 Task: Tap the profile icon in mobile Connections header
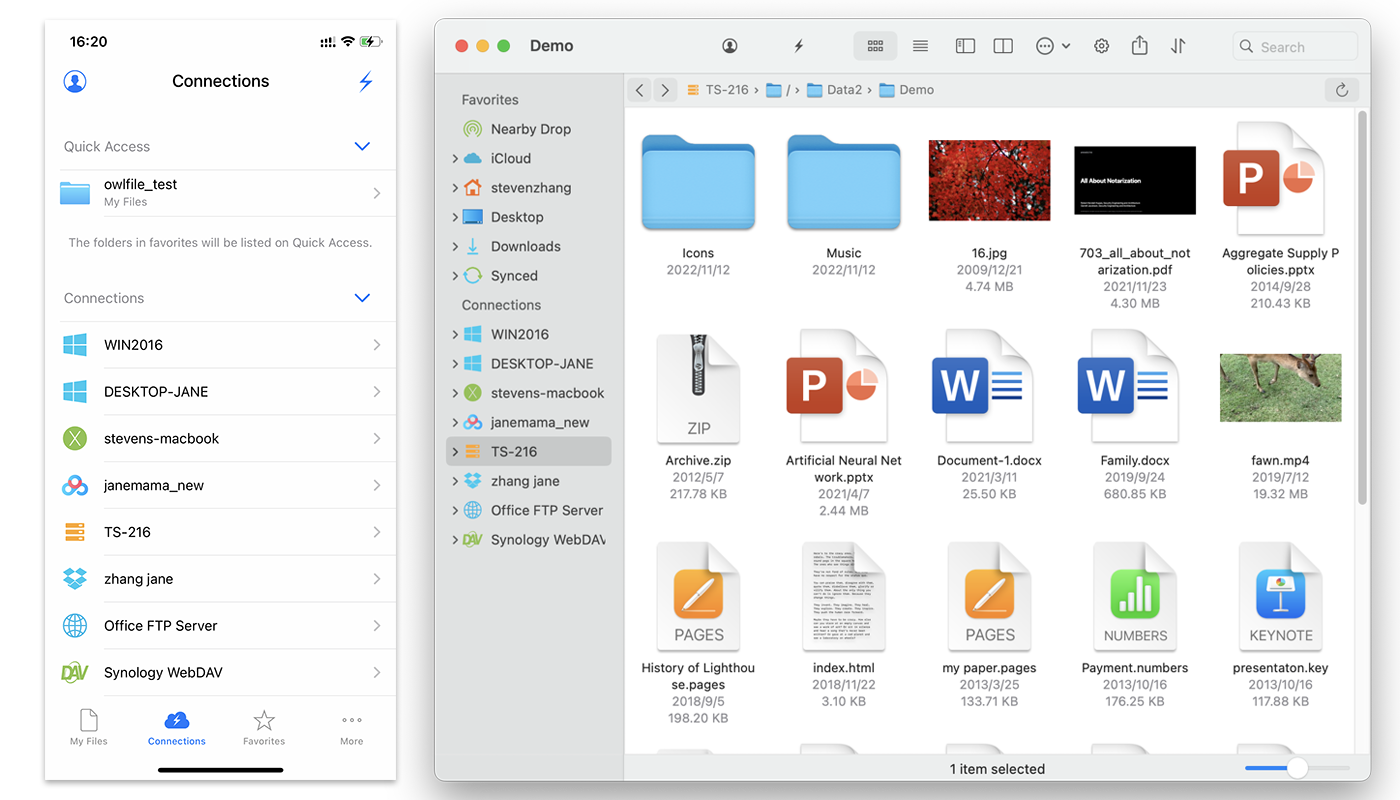pyautogui.click(x=75, y=82)
